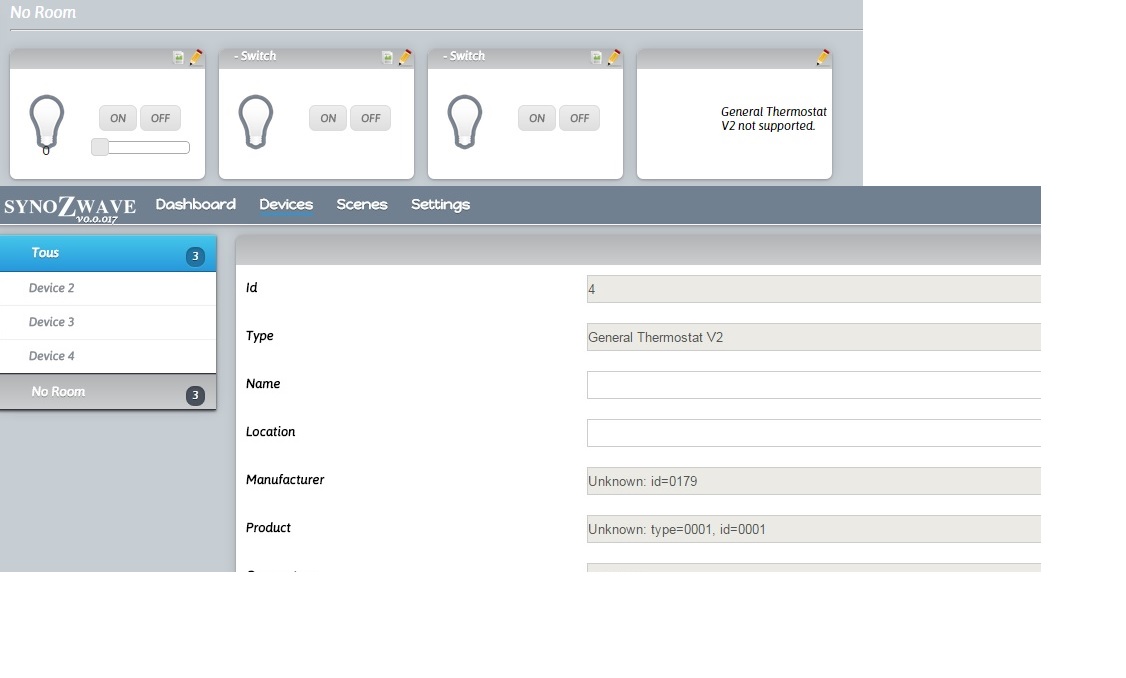Turn ON the Switch card beside the thermostat card
The height and width of the screenshot is (678, 1126).
click(537, 119)
